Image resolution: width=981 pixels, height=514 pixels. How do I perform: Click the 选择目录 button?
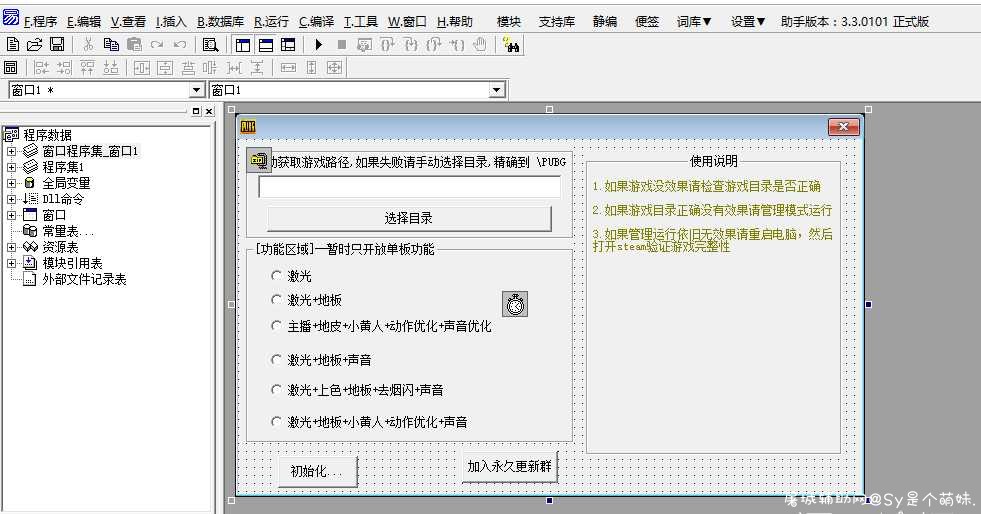tap(409, 218)
